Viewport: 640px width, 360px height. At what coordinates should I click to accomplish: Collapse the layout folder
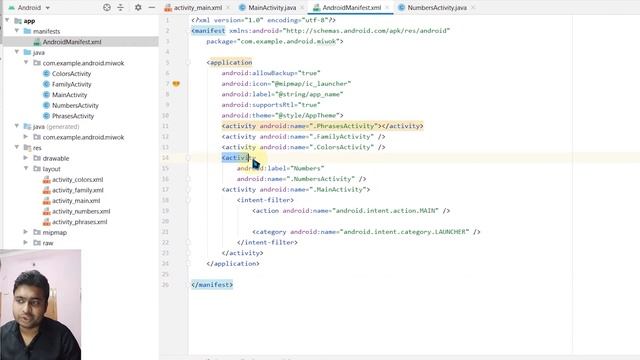coord(26,168)
